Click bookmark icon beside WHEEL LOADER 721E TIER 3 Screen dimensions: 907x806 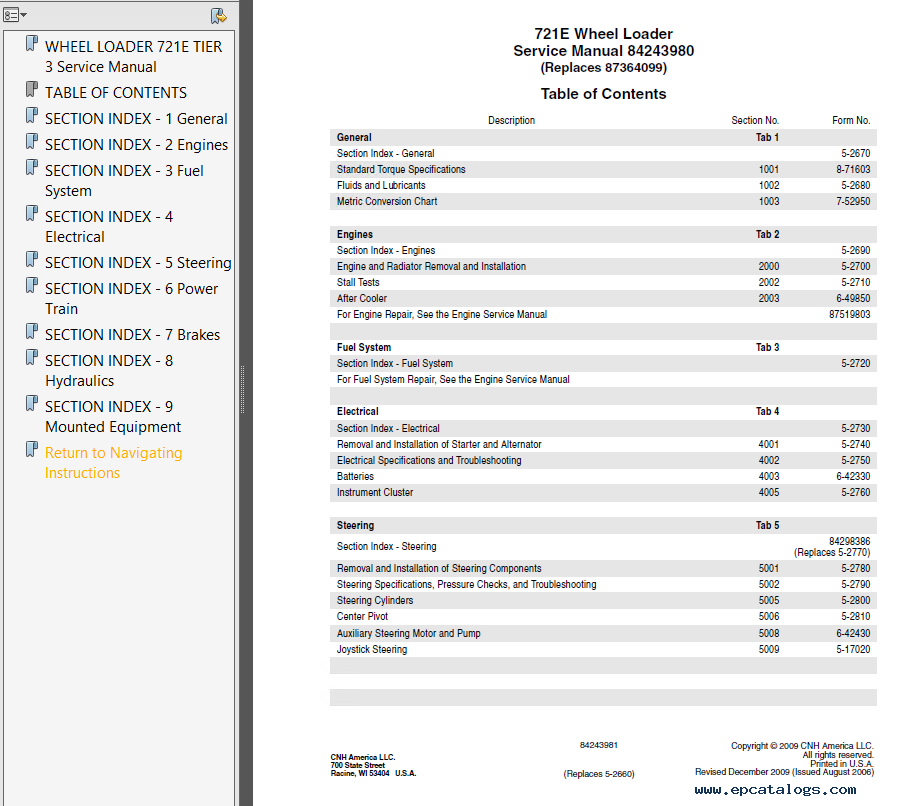(x=32, y=44)
